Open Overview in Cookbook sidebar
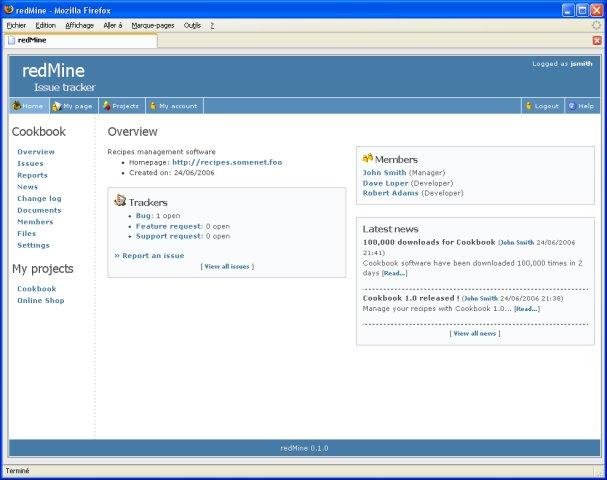The width and height of the screenshot is (607, 480). coord(36,152)
